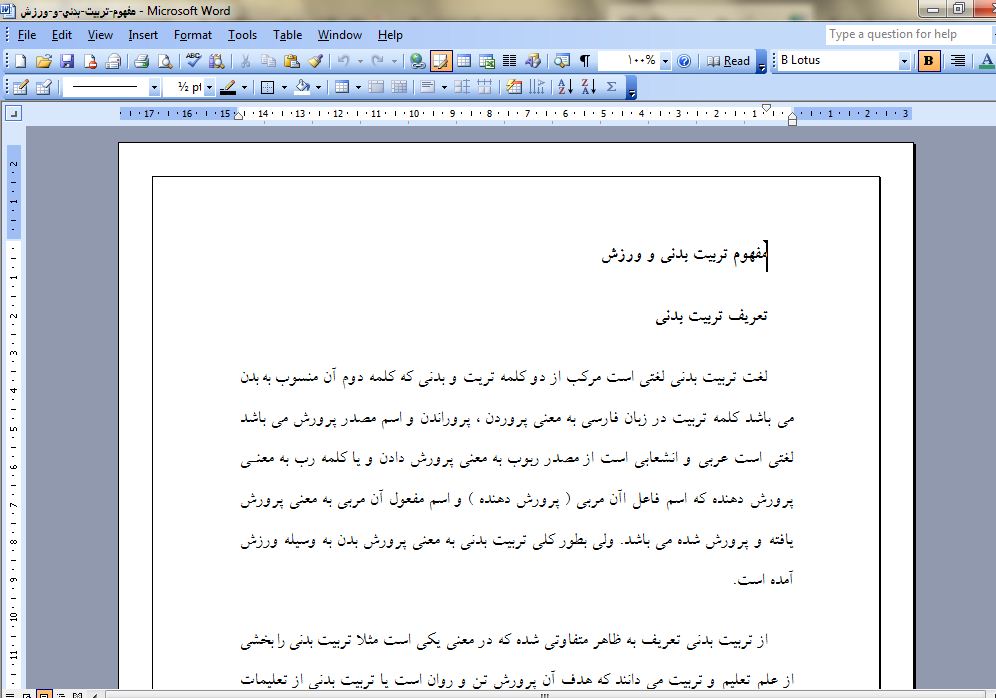The image size is (996, 698).
Task: Toggle Bold formatting button
Action: click(929, 61)
